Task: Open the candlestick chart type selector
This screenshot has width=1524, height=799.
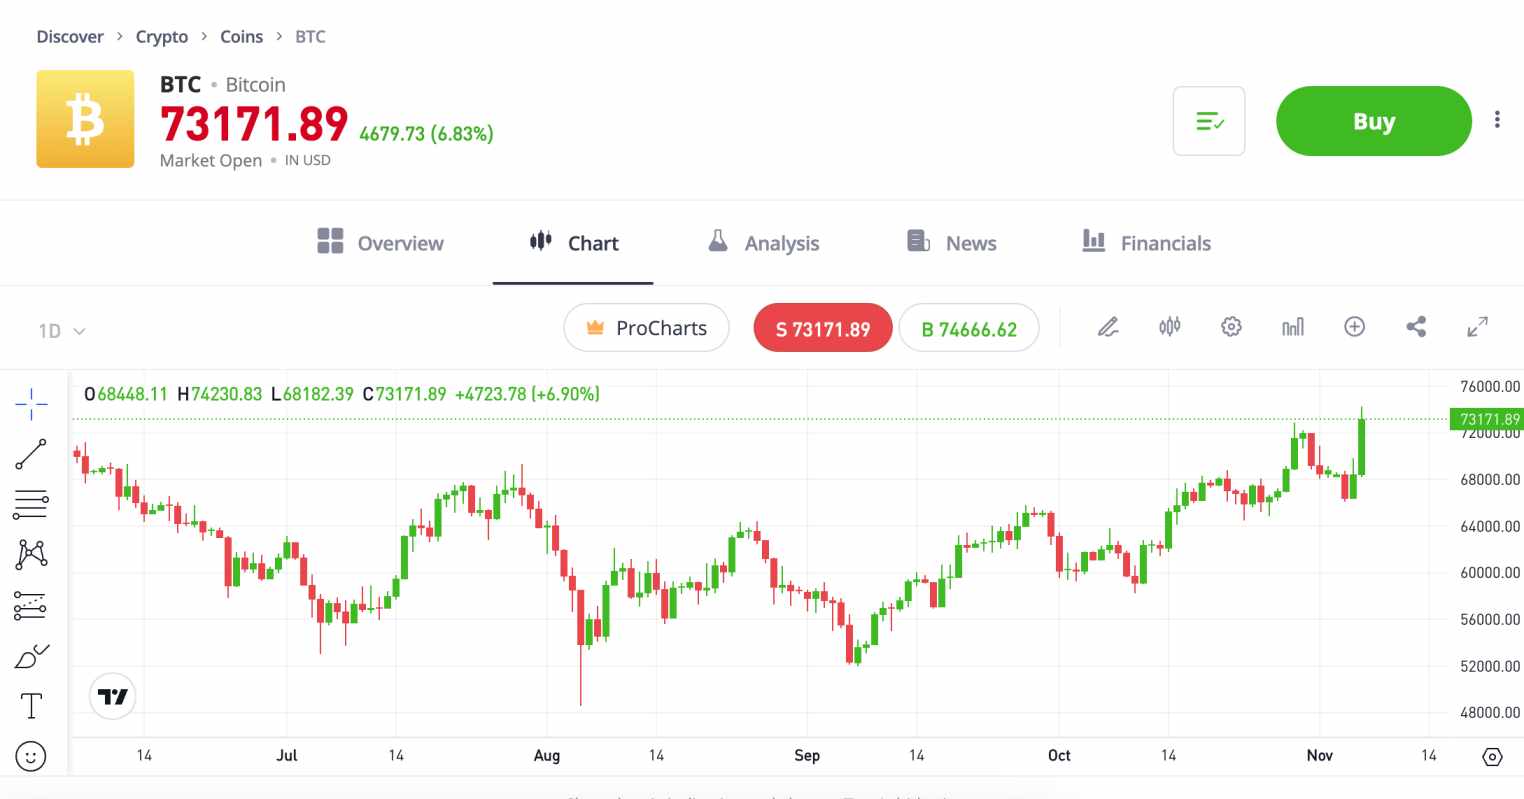Action: (x=1169, y=327)
